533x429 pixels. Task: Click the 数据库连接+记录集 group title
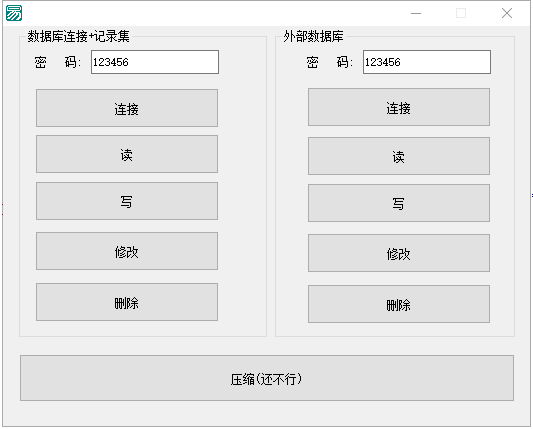[x=78, y=36]
